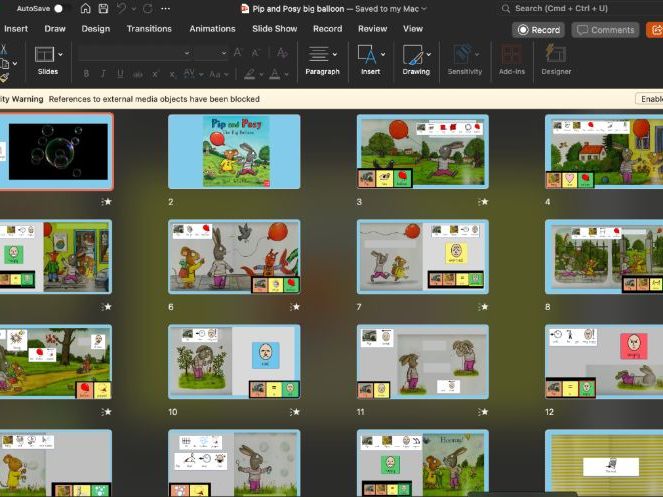Switch to the Slide Show tab
Viewport: 663px width, 497px height.
[274, 29]
